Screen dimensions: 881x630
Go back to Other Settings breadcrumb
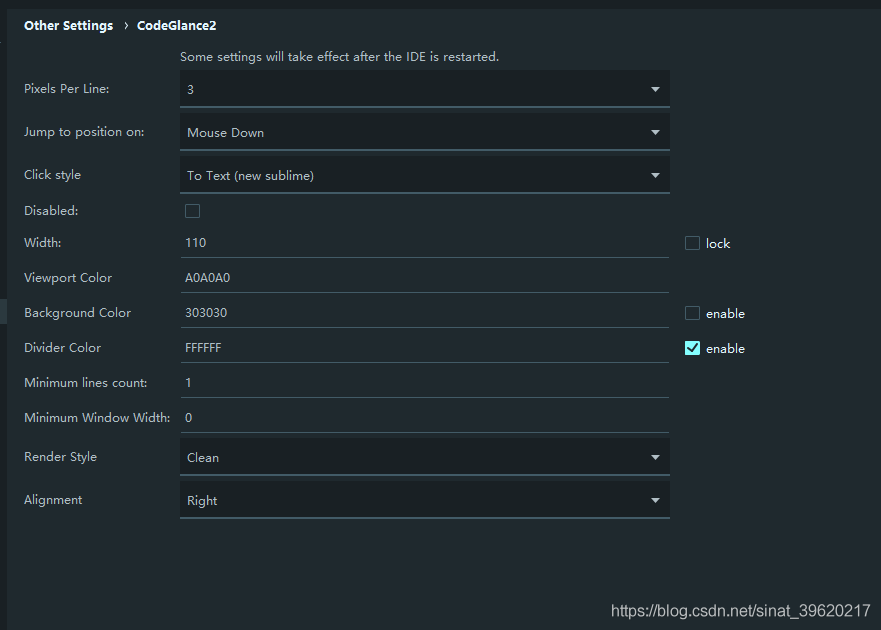tap(69, 26)
